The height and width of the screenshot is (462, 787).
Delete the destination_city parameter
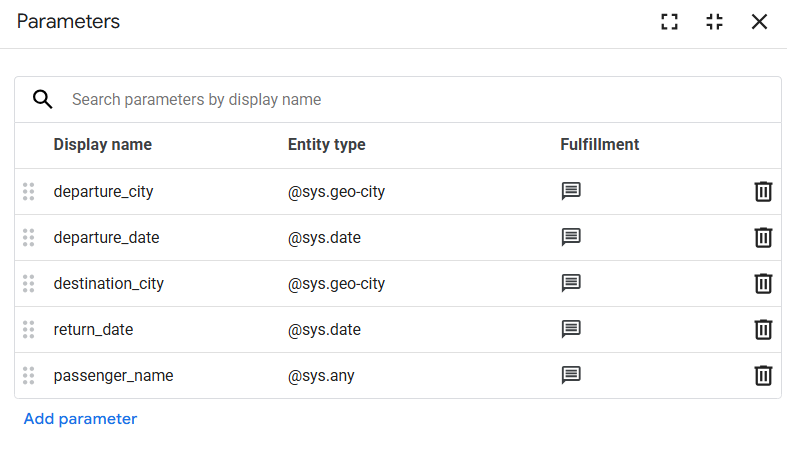click(763, 283)
